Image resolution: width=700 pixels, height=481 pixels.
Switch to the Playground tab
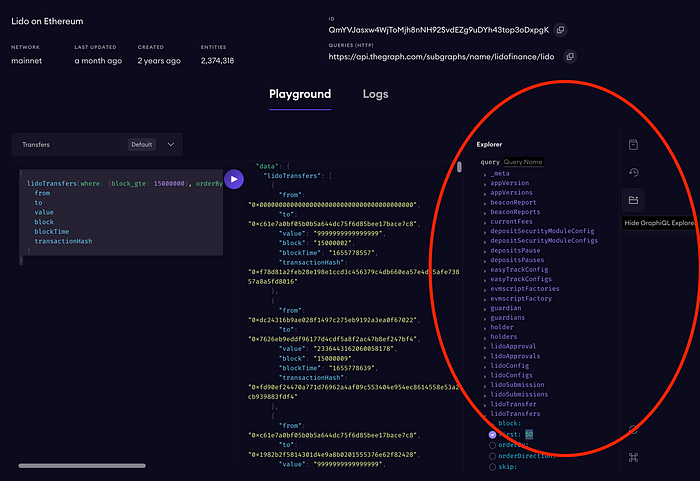[x=300, y=94]
